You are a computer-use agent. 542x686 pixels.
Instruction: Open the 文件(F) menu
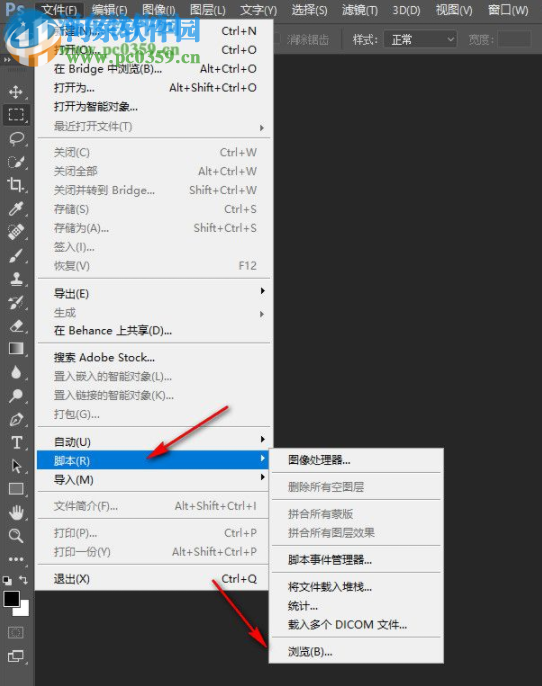[59, 10]
